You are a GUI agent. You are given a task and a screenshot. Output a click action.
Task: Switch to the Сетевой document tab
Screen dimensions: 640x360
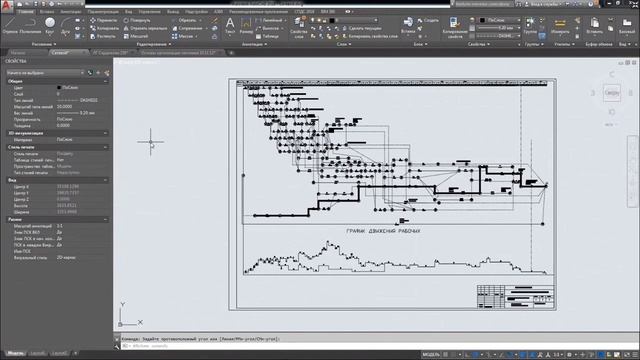[x=60, y=53]
